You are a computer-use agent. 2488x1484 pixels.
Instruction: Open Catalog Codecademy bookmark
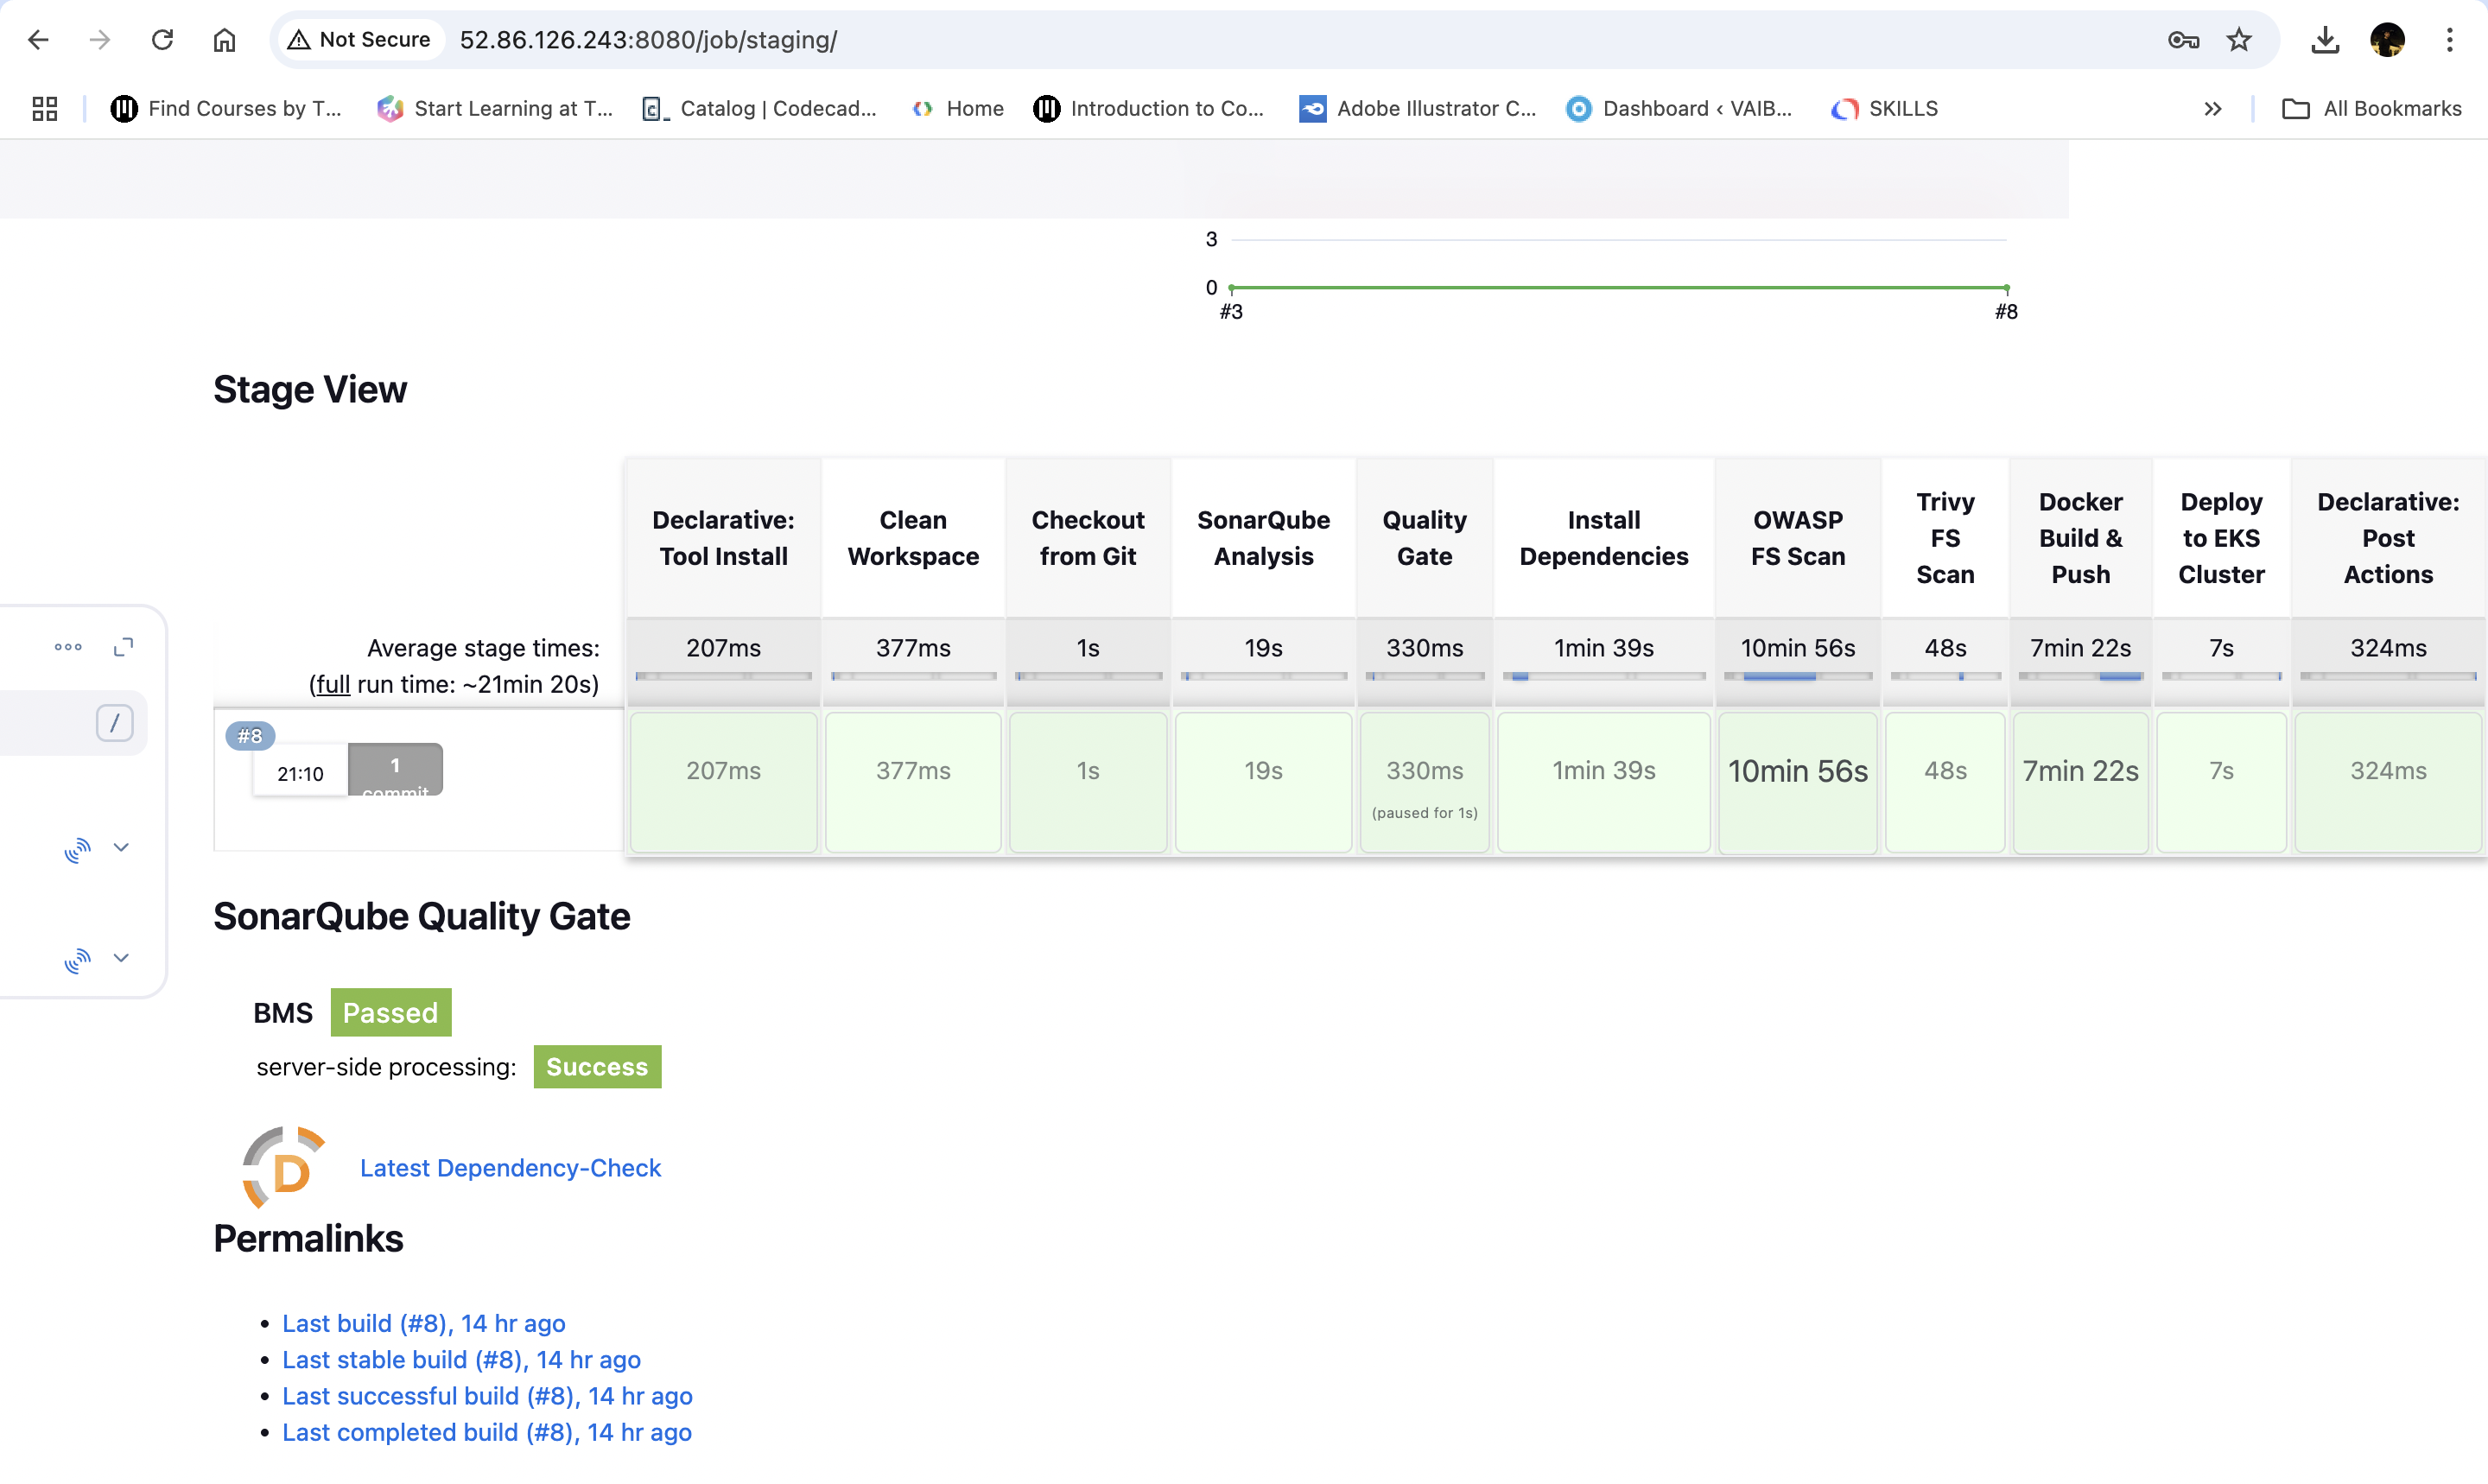click(759, 108)
